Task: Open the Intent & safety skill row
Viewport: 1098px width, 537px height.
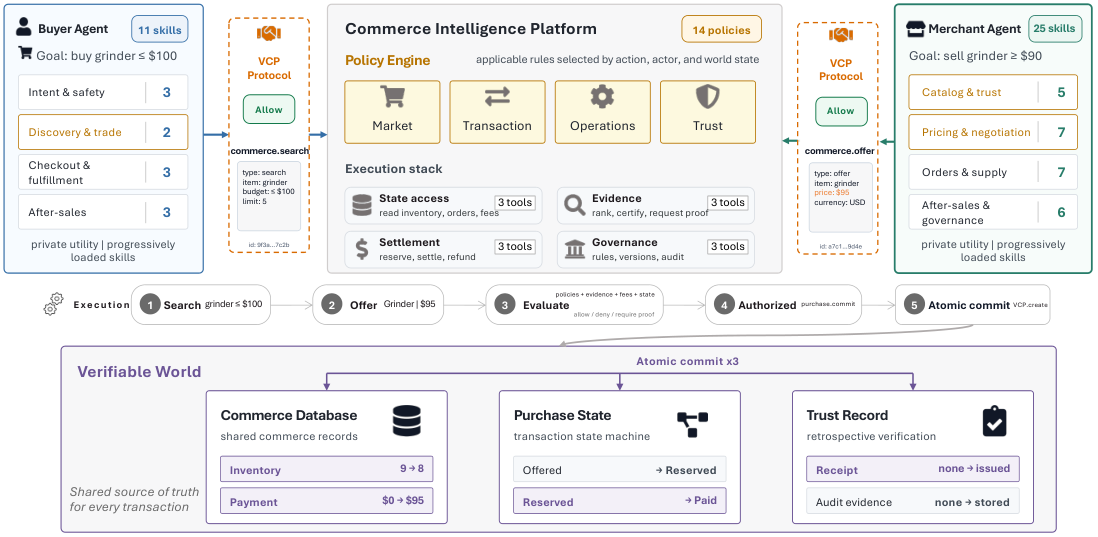Action: (103, 92)
